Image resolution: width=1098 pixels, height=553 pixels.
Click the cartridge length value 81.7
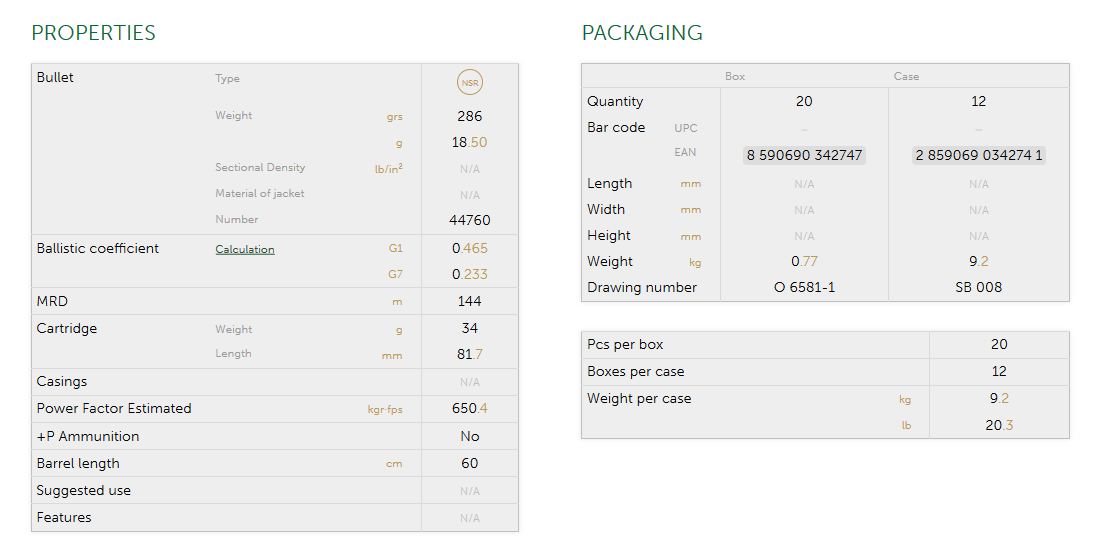point(470,354)
